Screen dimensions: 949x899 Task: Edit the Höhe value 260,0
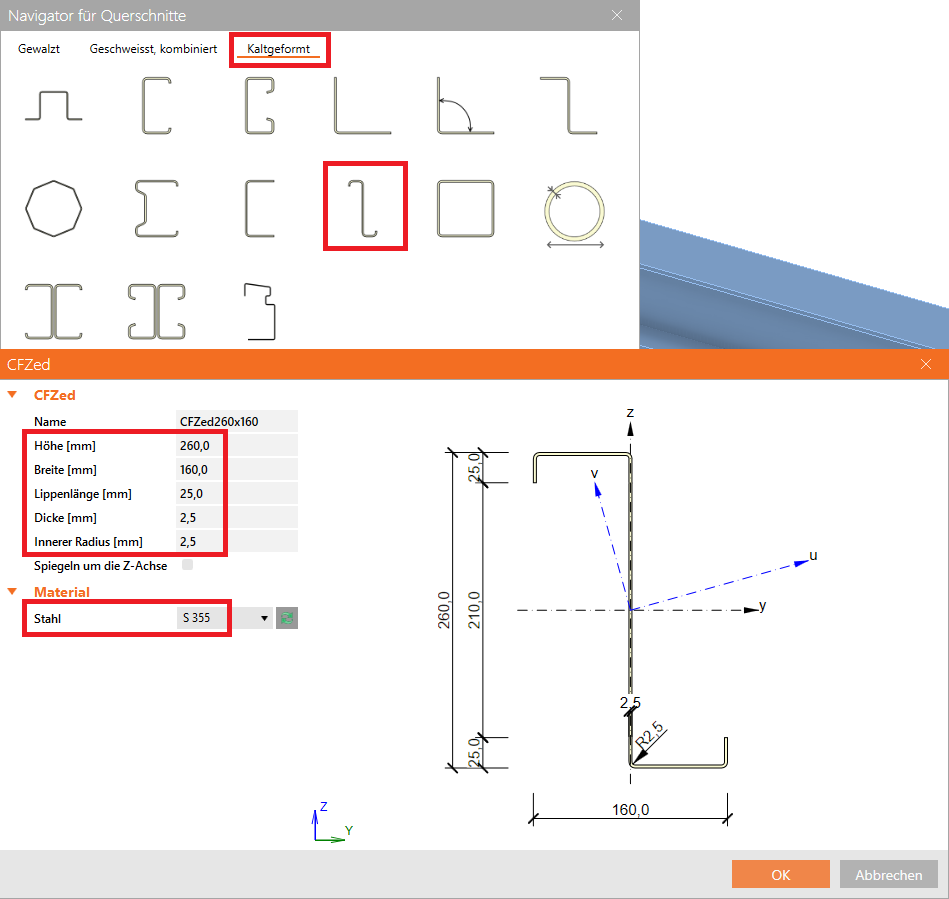click(x=237, y=446)
